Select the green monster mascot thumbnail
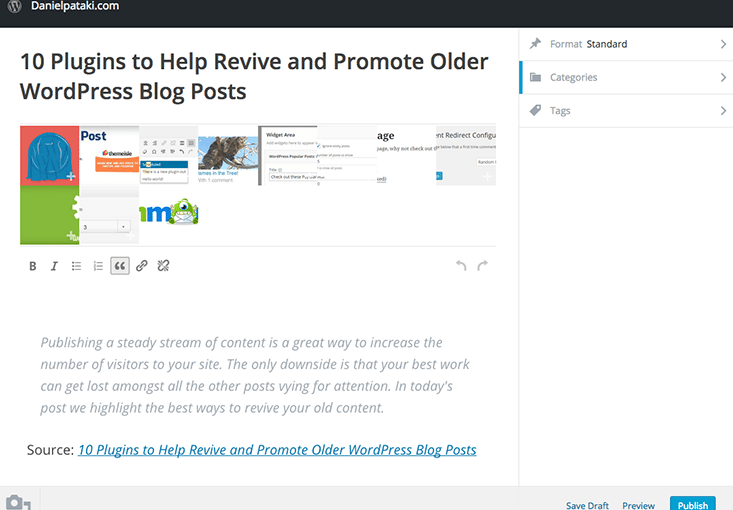The height and width of the screenshot is (510, 733). [168, 215]
